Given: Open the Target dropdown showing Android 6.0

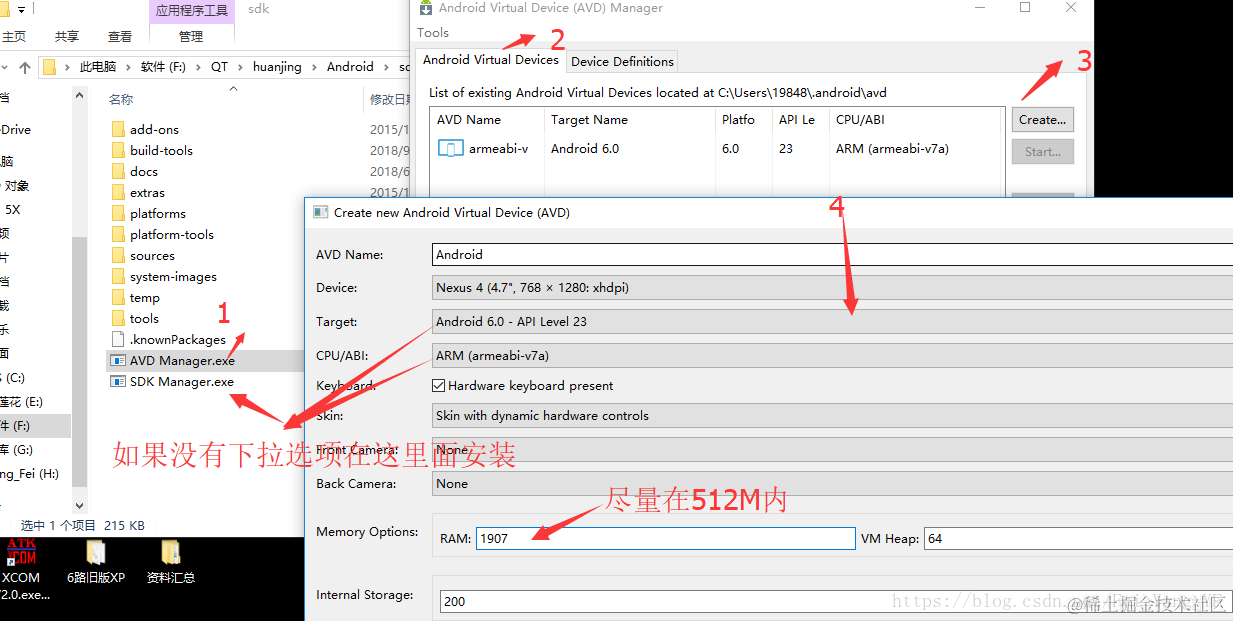Looking at the screenshot, I should pos(832,321).
